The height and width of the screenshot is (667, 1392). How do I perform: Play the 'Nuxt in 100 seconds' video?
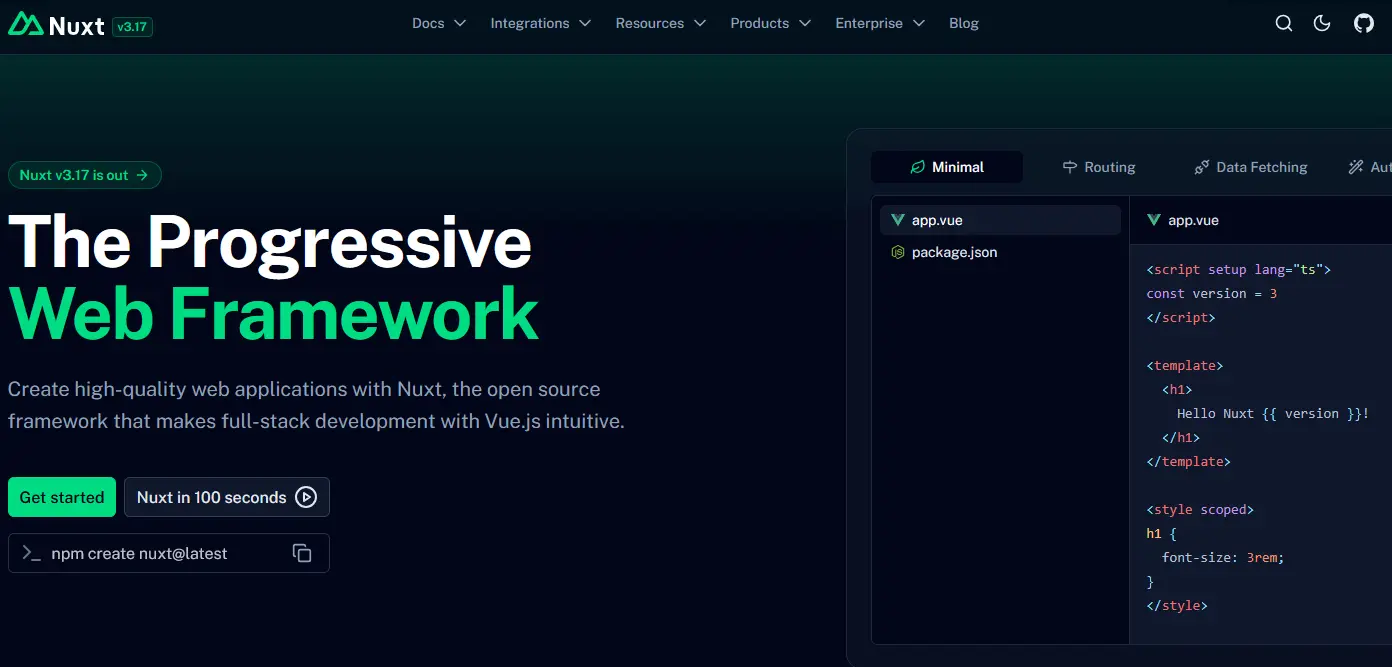click(227, 497)
